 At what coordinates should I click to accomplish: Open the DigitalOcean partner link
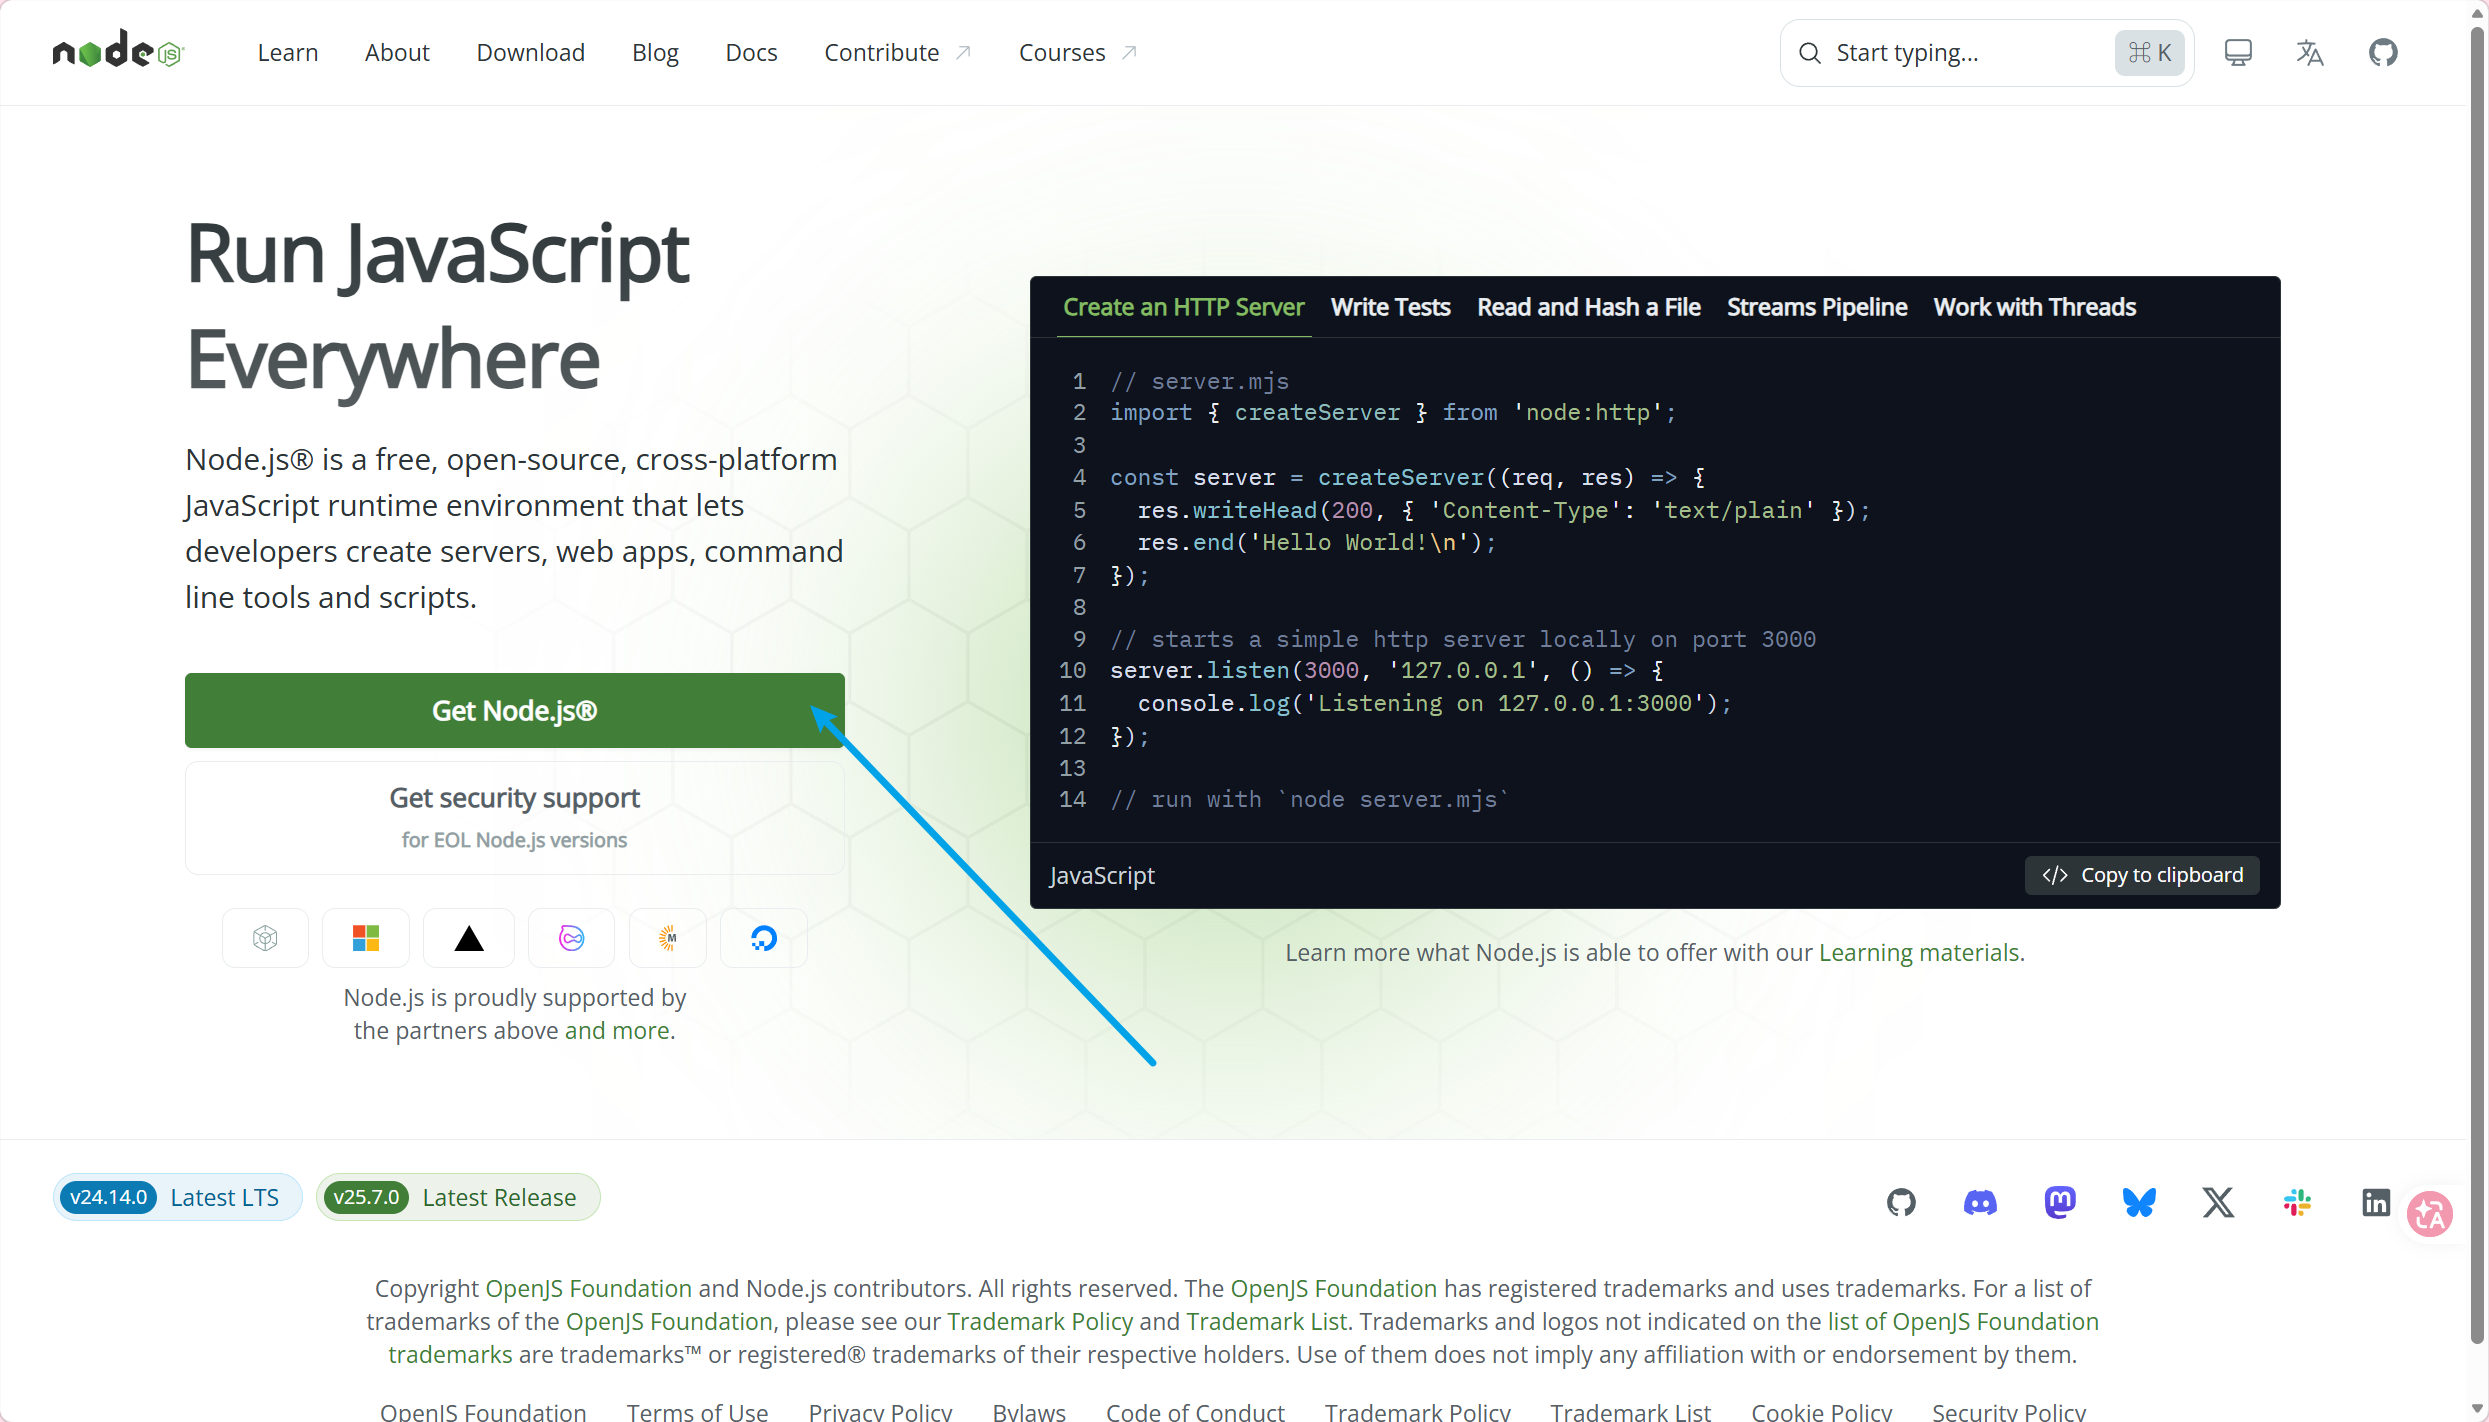763,937
